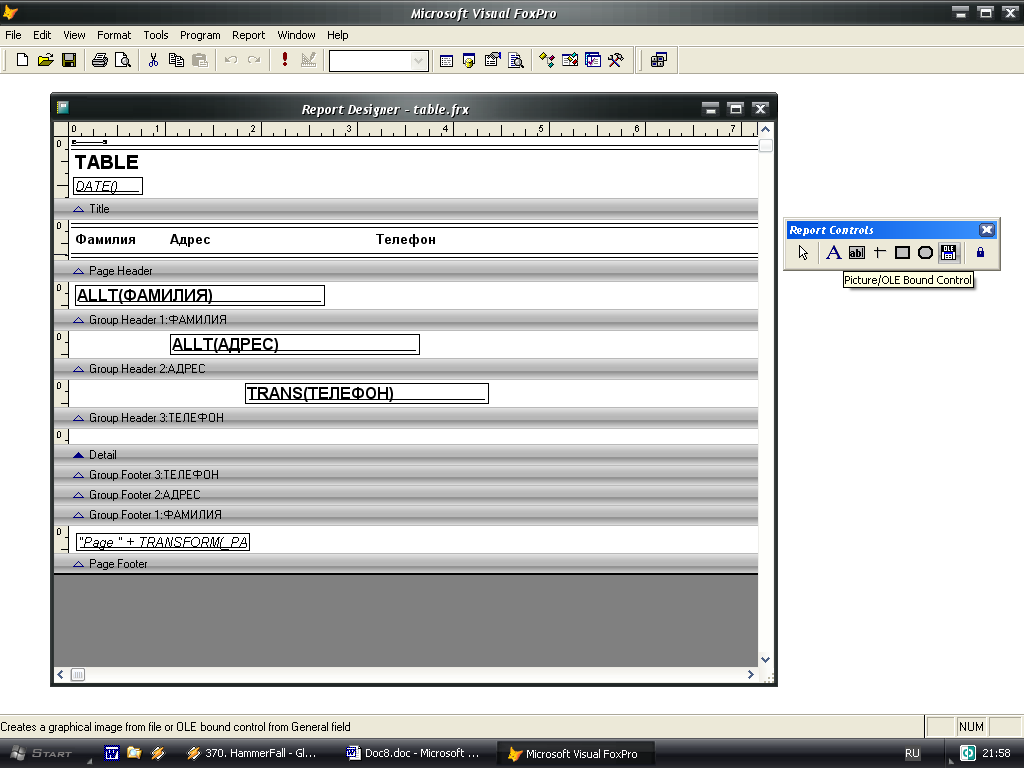Screen dimensions: 1024x768
Task: Open the Format menu
Action: tap(114, 35)
